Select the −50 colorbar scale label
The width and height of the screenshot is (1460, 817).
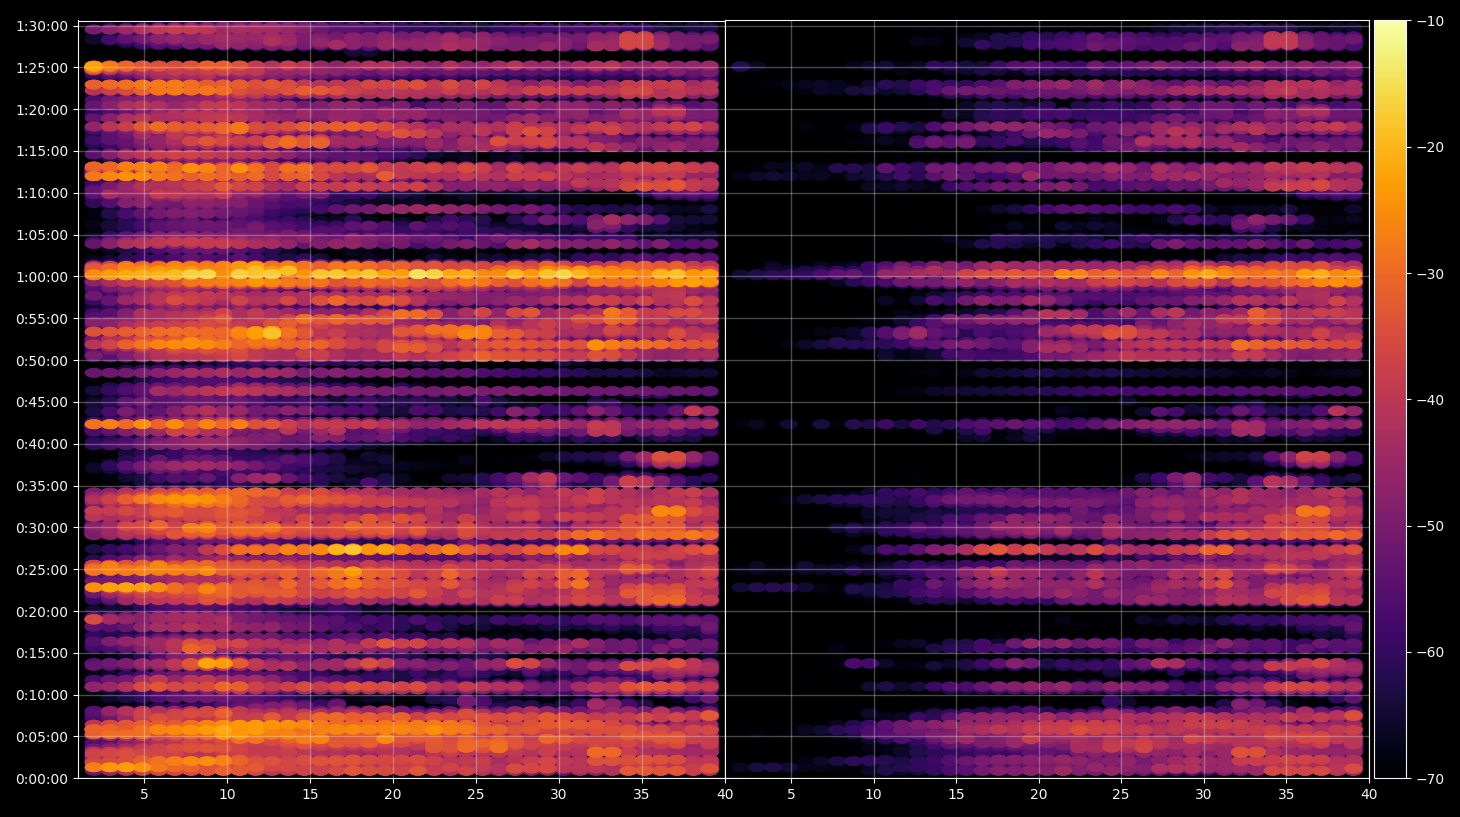[1431, 526]
